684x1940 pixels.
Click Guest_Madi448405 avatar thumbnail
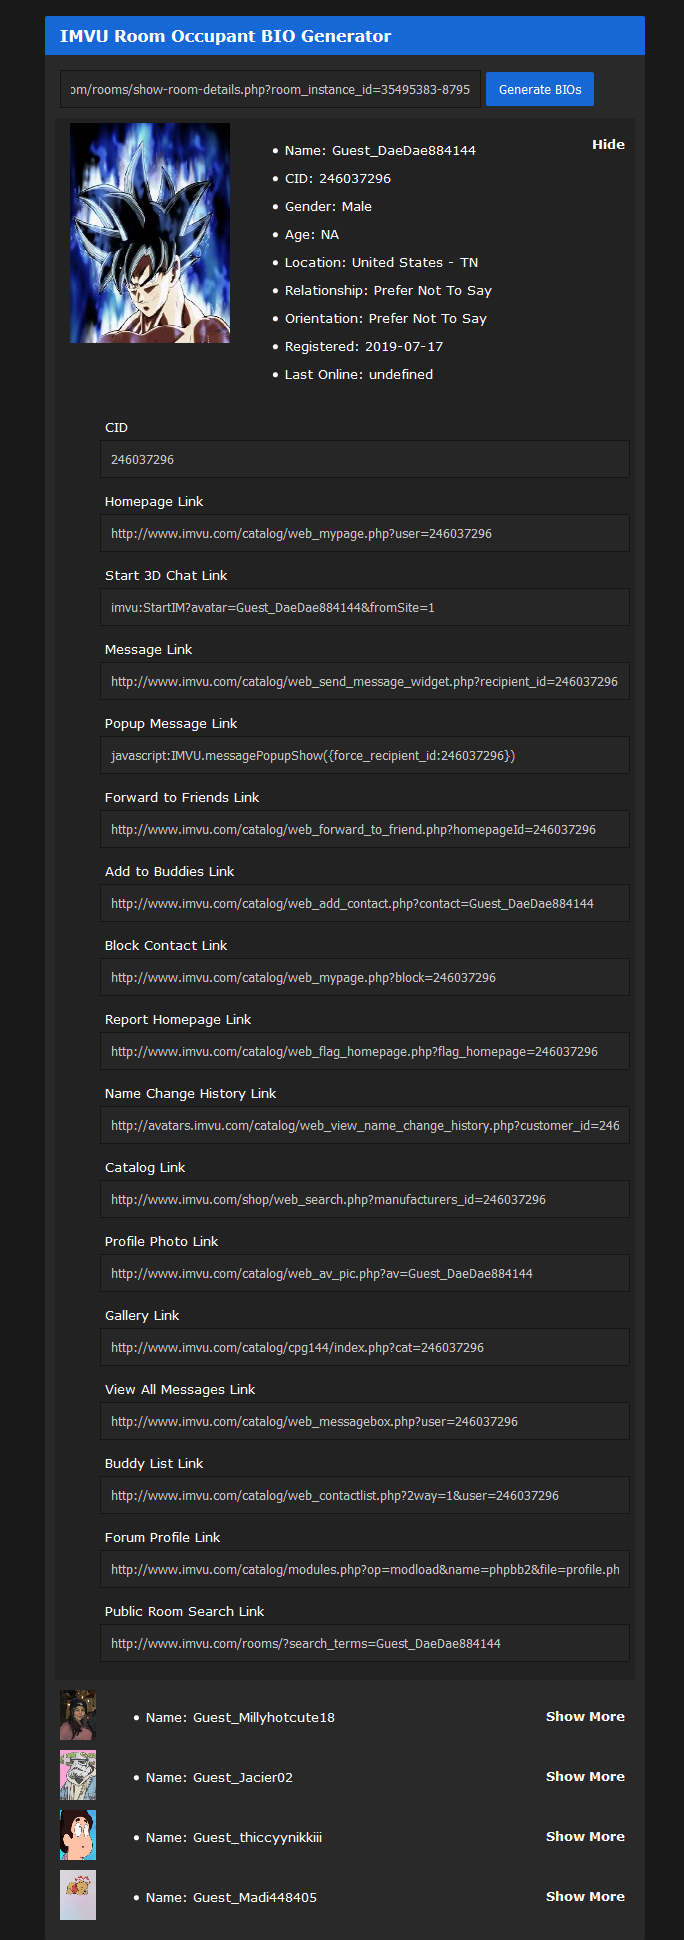click(x=78, y=1895)
